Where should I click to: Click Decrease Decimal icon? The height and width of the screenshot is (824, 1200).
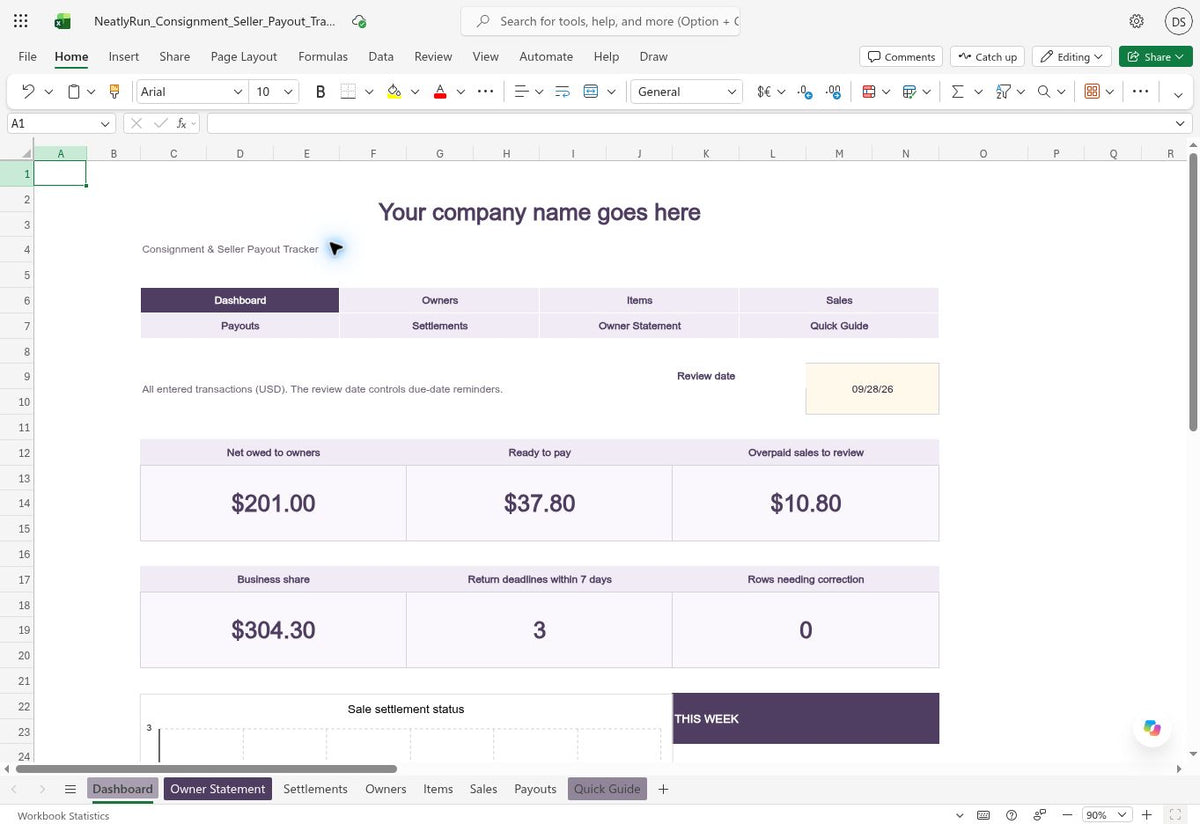click(x=834, y=91)
